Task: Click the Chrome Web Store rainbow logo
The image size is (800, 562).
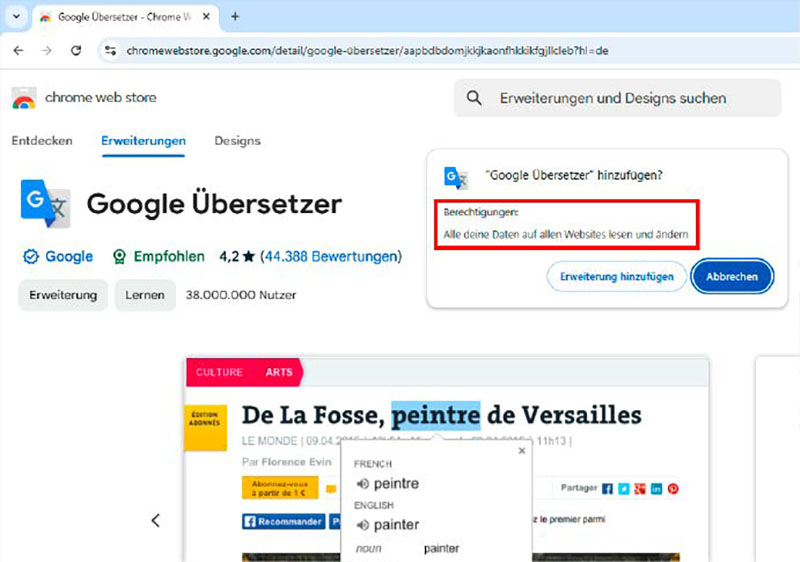Action: point(24,98)
